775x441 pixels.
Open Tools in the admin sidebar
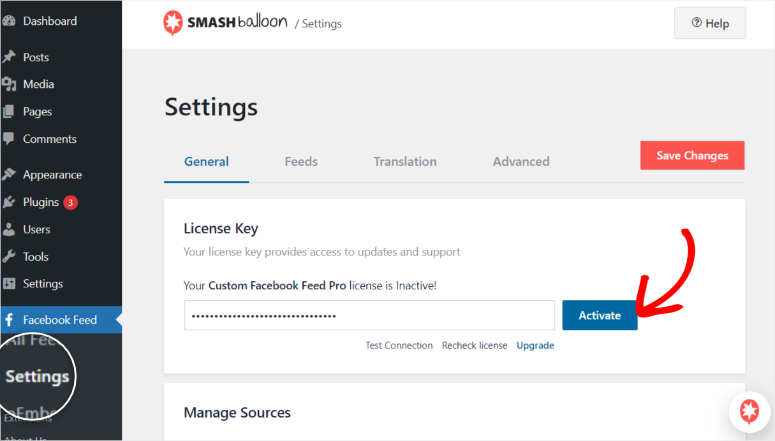[x=36, y=257]
